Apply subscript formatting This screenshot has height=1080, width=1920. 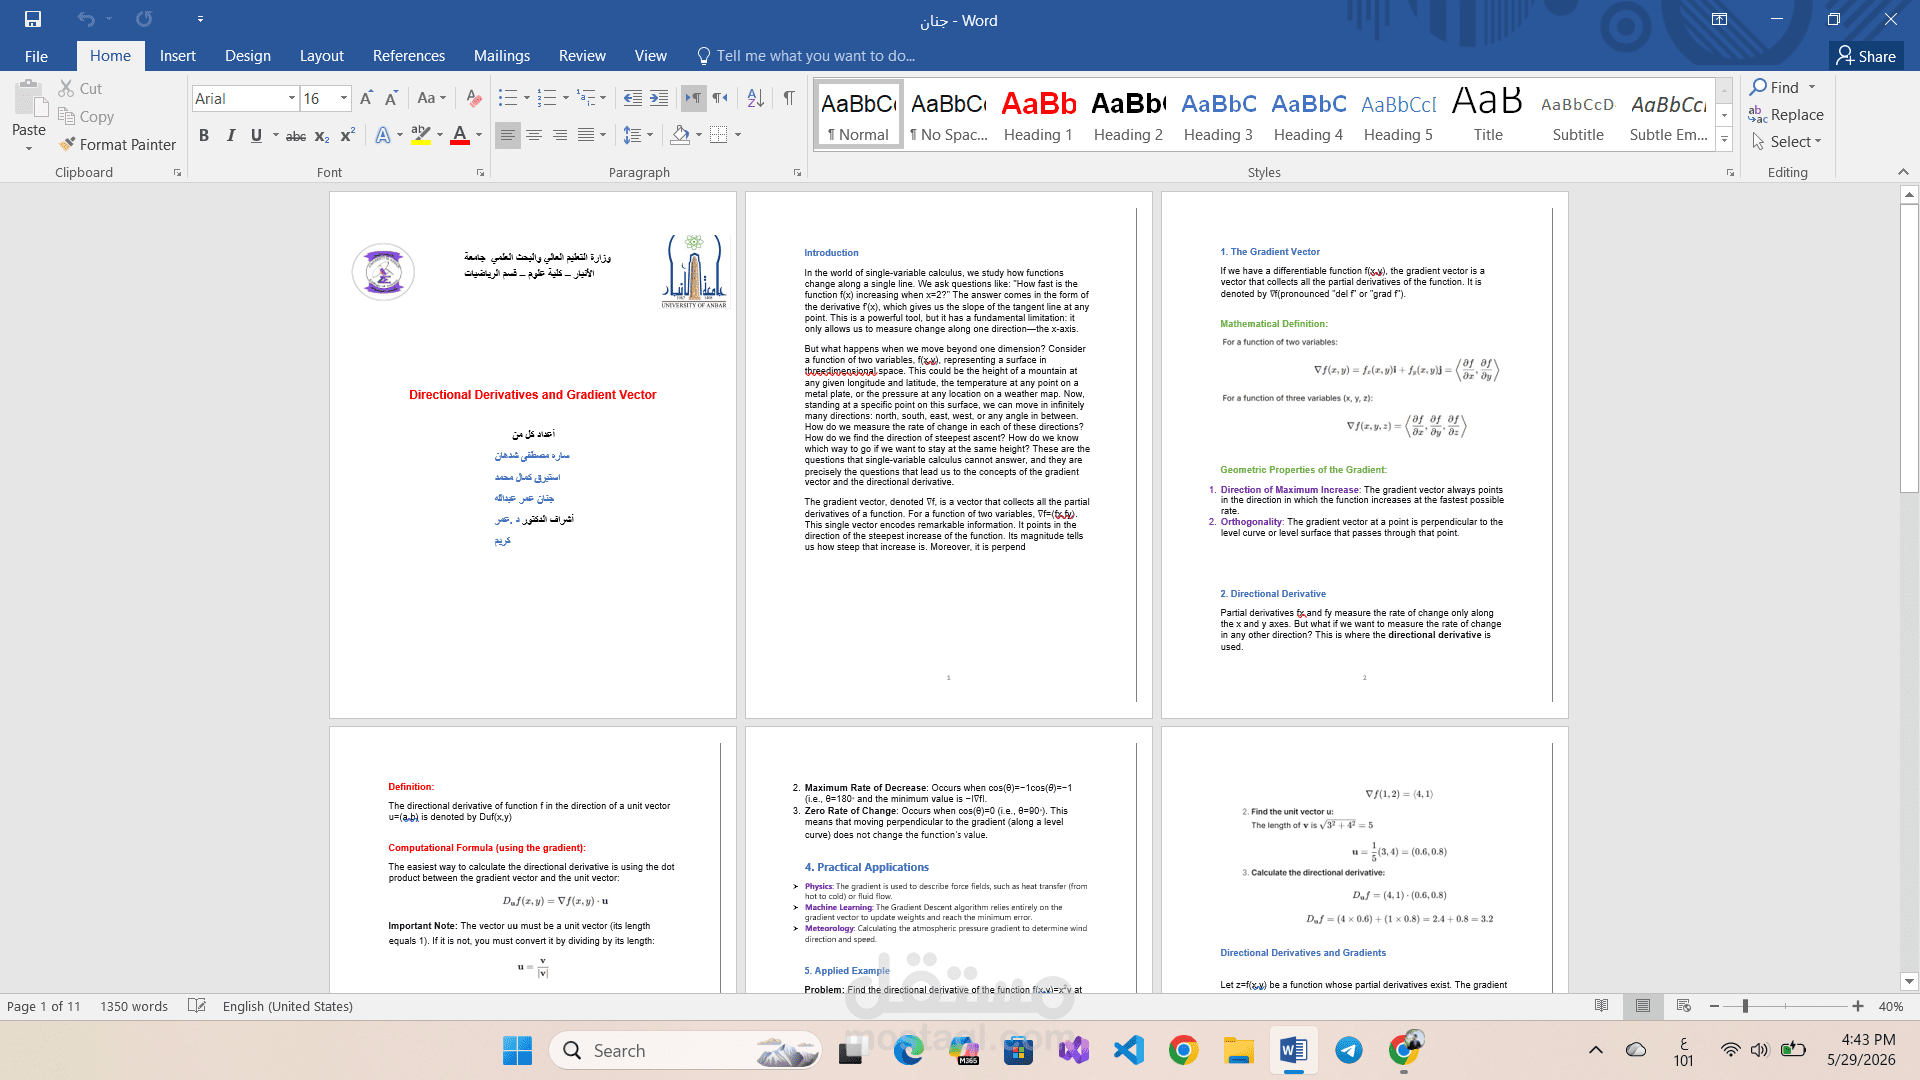[x=322, y=135]
